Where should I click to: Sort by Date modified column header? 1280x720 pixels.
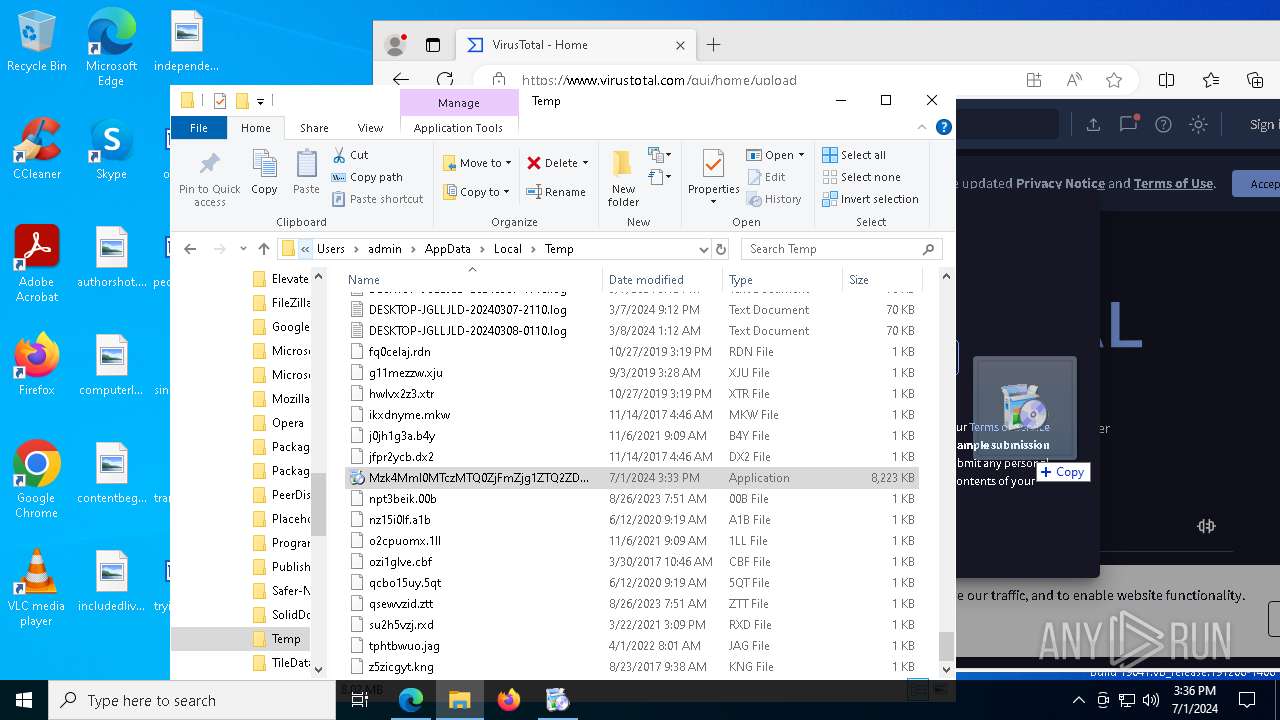pos(662,280)
